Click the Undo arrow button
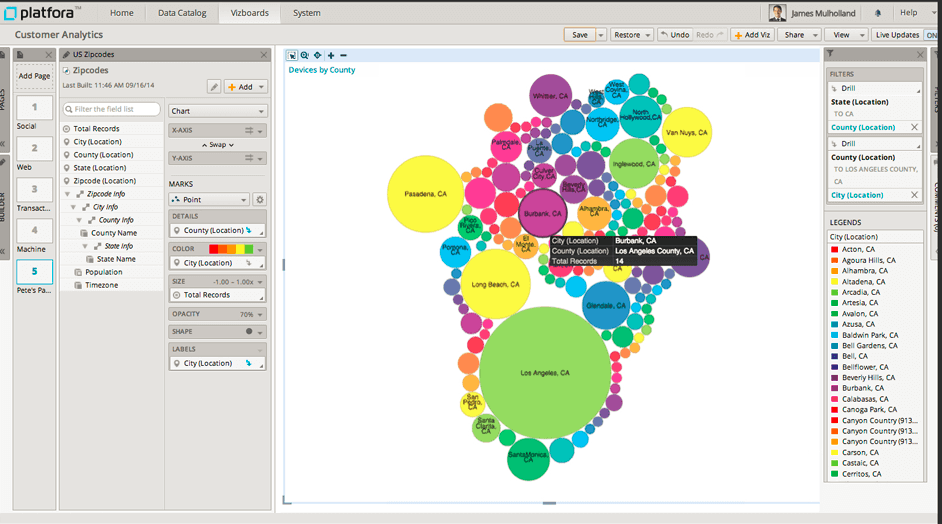Screen dimensions: 942x524 click(x=675, y=35)
